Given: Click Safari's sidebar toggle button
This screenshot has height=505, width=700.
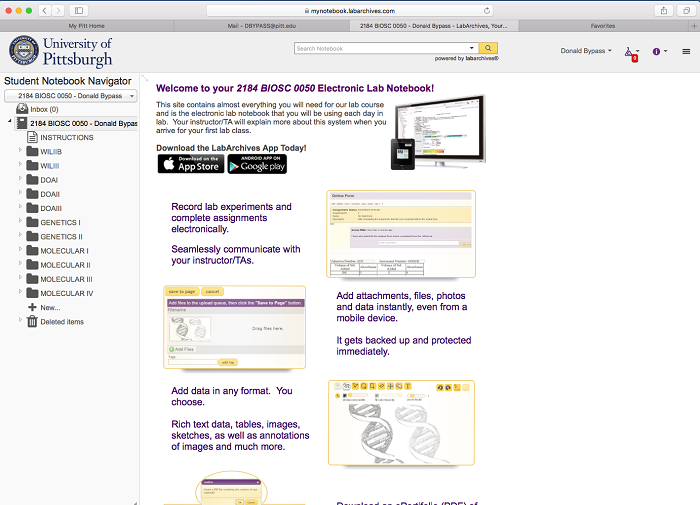Looking at the screenshot, I should pos(79,10).
